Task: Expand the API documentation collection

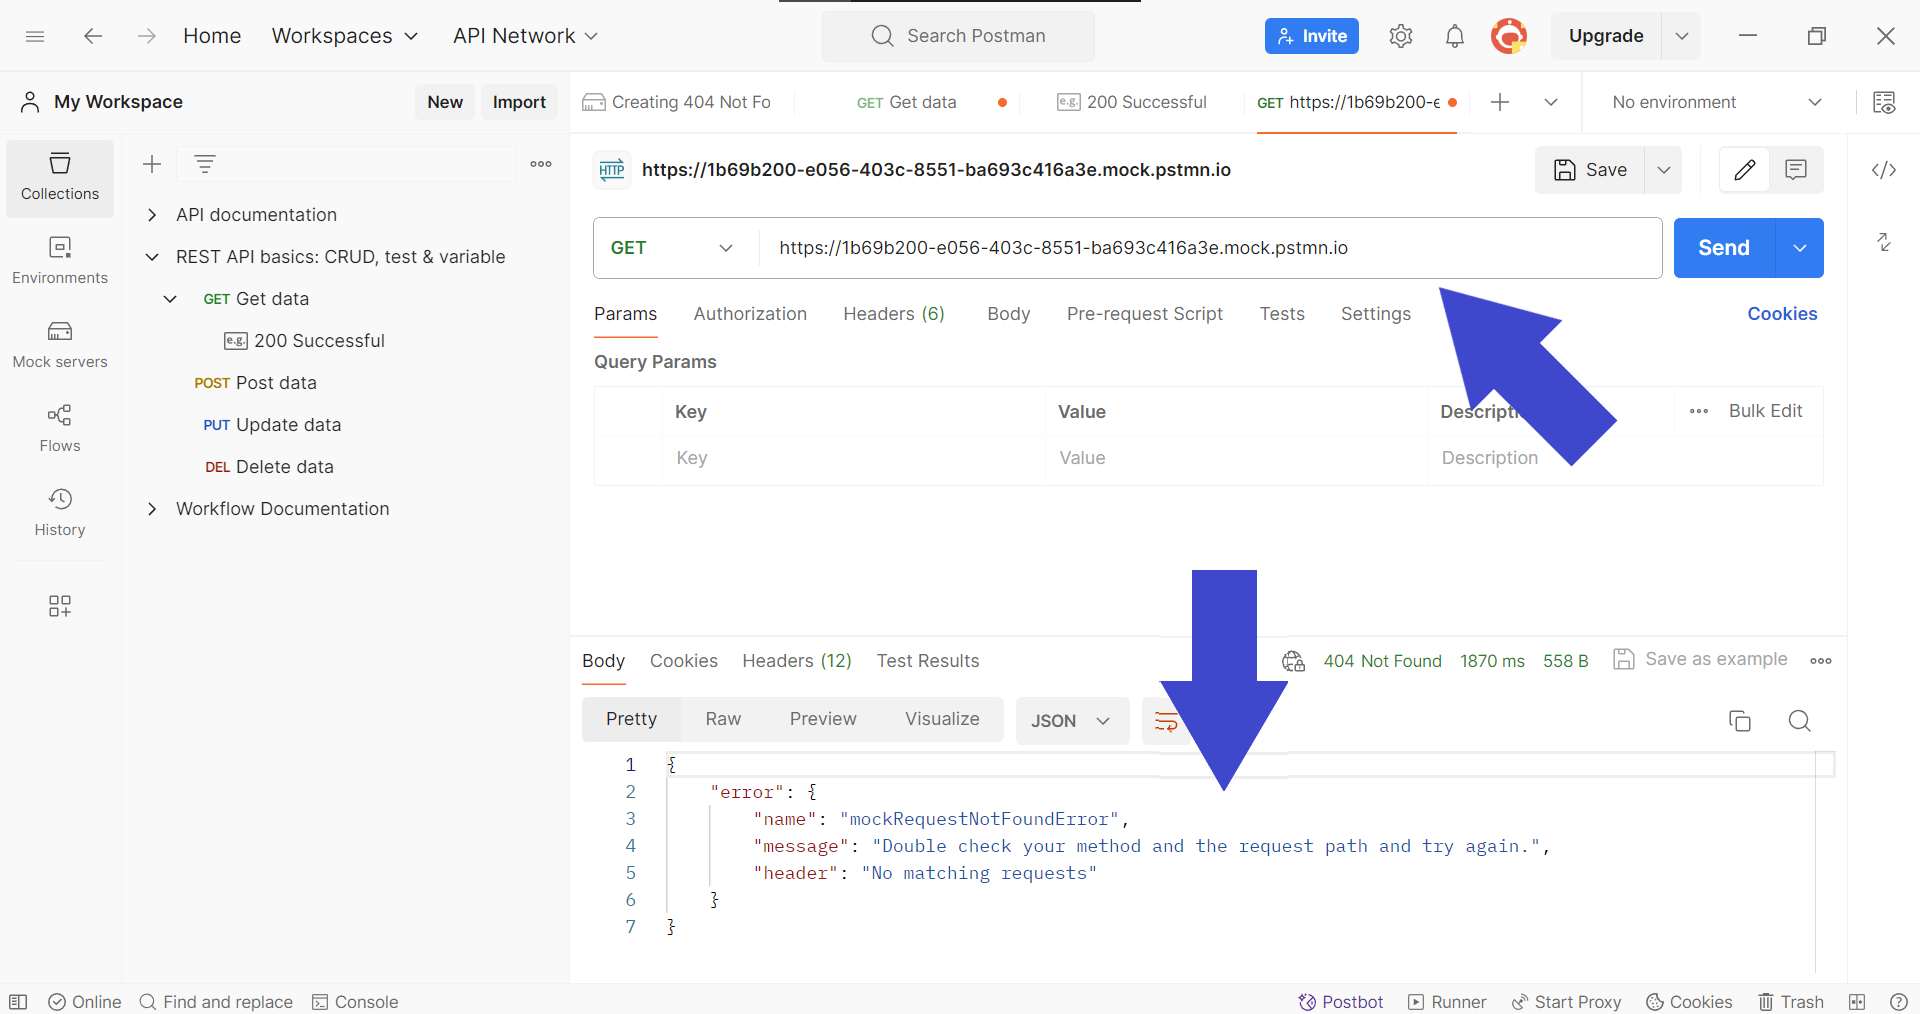Action: 152,215
